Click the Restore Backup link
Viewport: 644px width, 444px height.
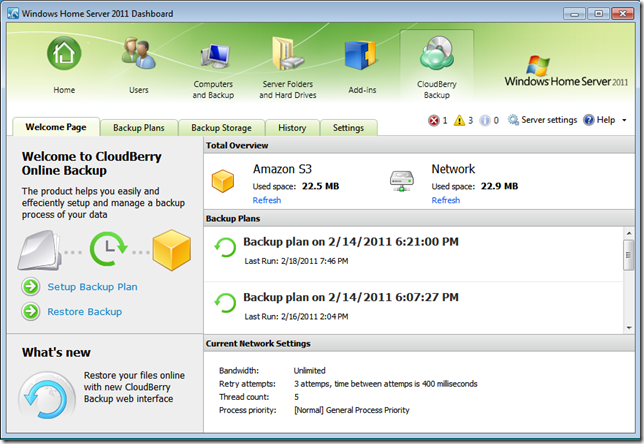click(85, 312)
